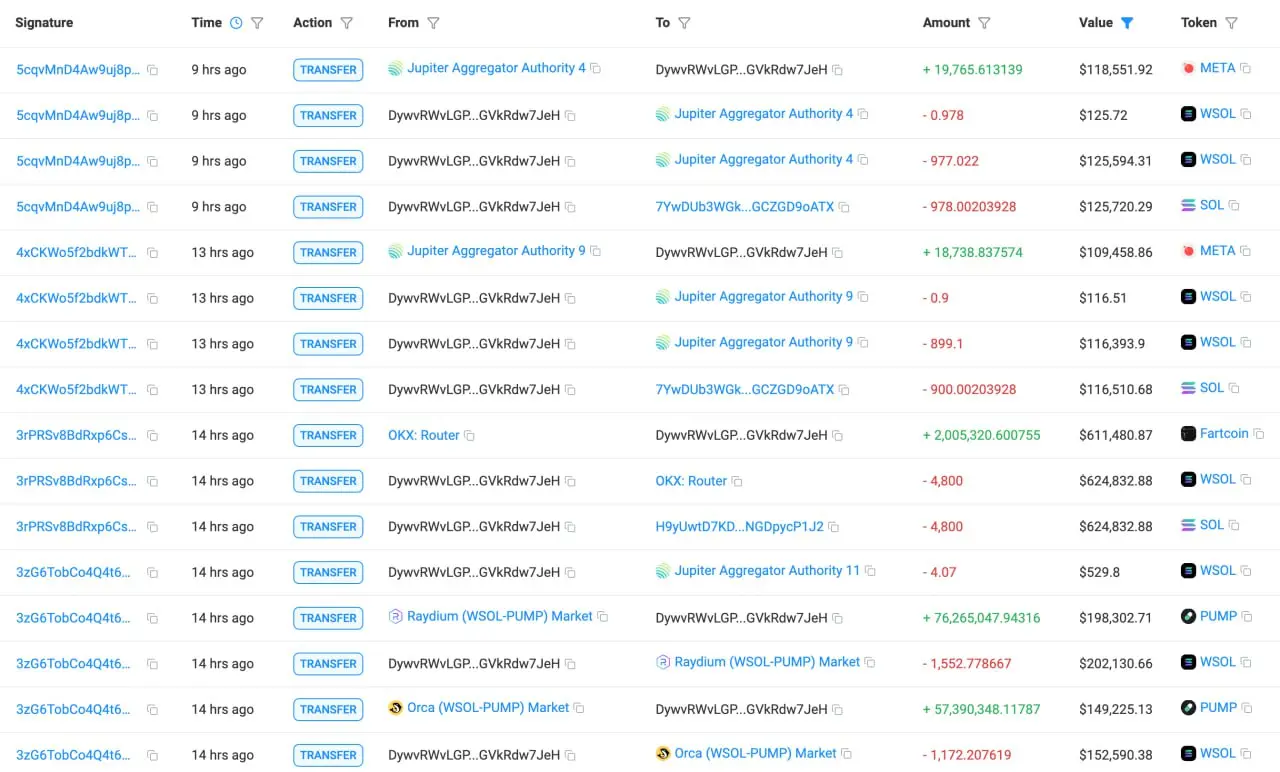This screenshot has height=772, width=1280.
Task: Copy Raydium market recipient address in $202,130.66 row
Action: coord(870,662)
